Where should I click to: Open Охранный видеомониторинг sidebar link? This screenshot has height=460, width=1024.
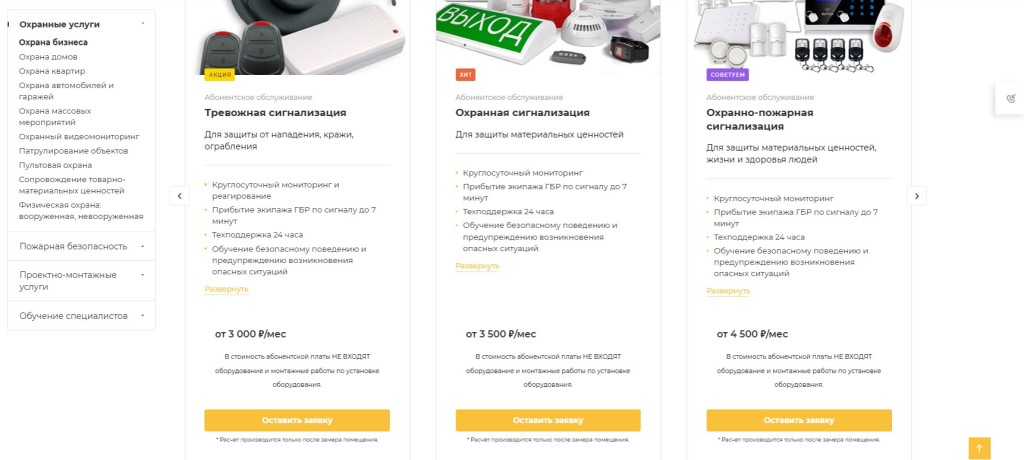pyautogui.click(x=79, y=136)
